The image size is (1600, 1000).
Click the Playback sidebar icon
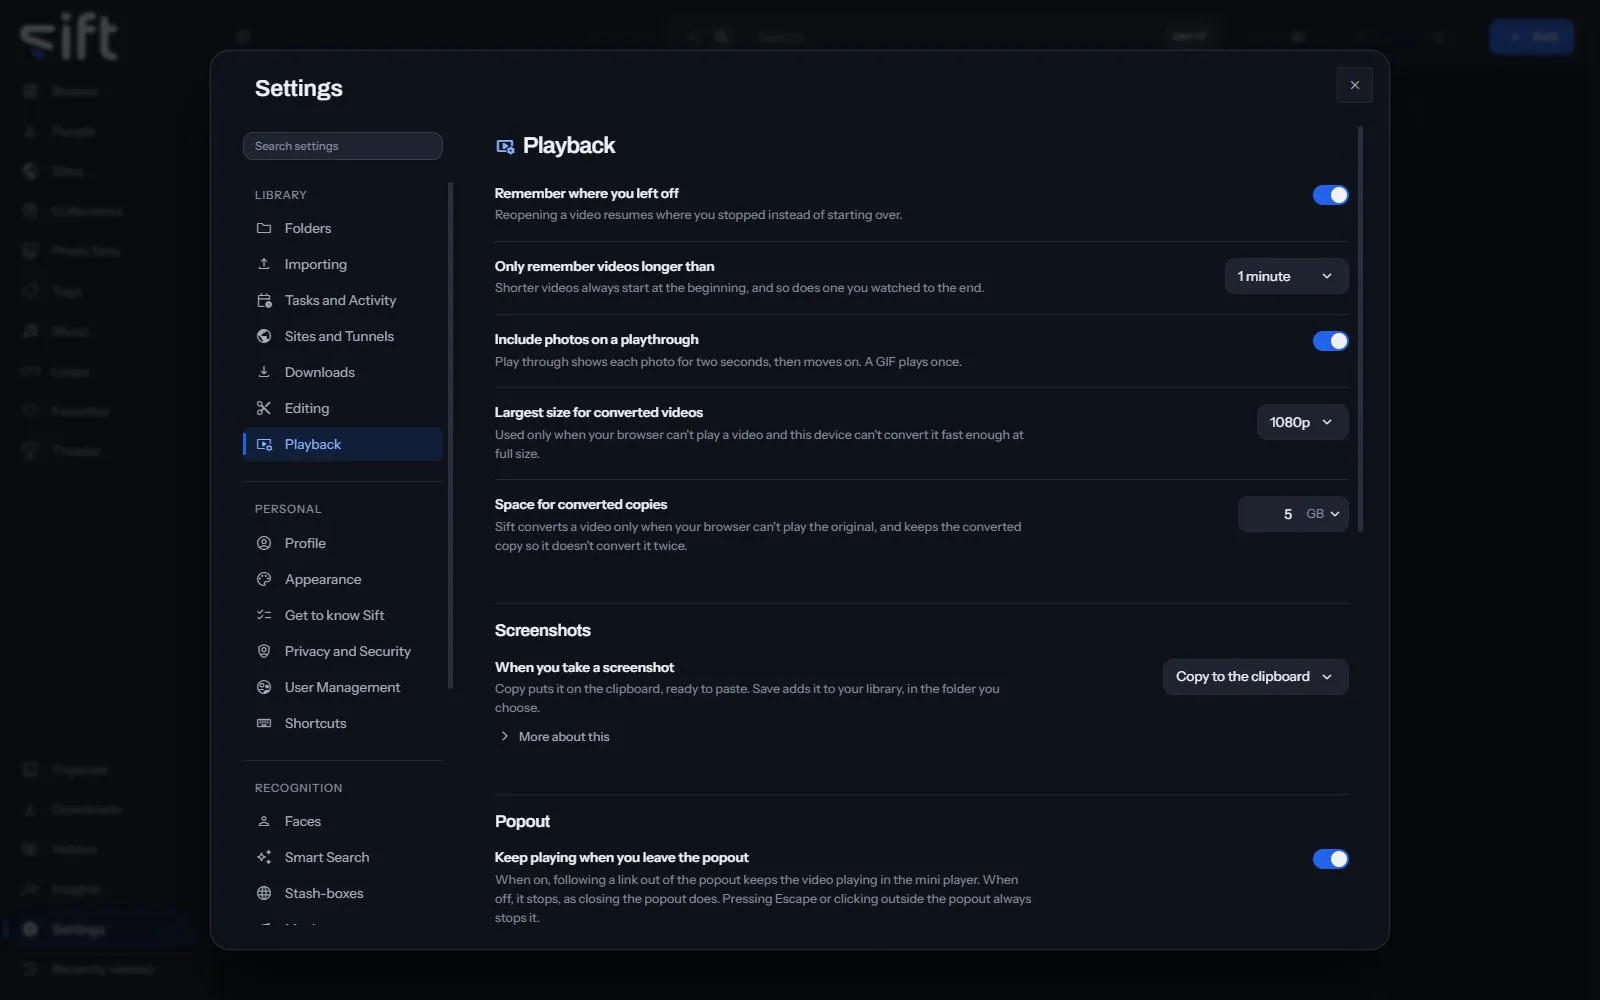click(x=264, y=444)
